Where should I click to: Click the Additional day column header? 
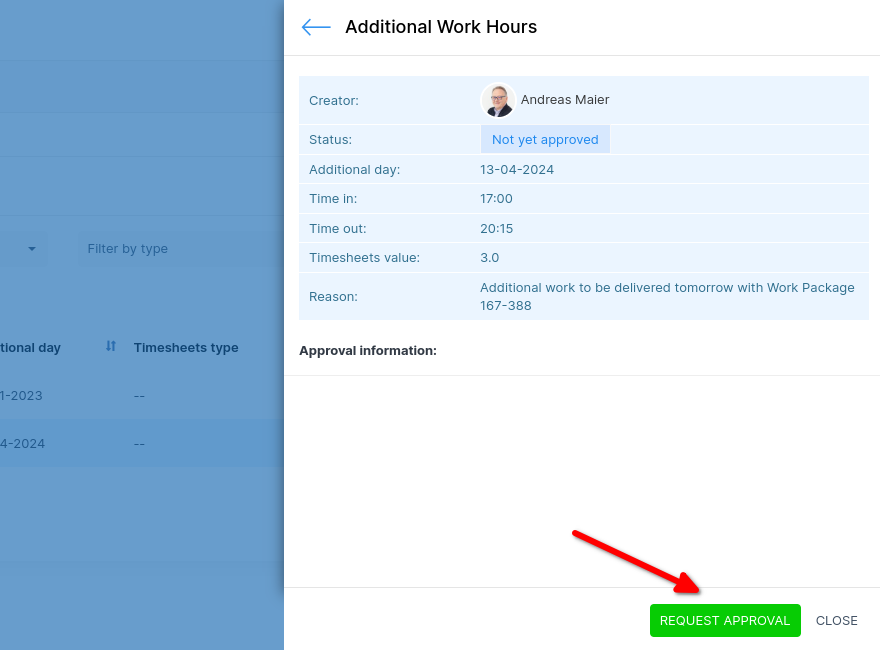30,348
